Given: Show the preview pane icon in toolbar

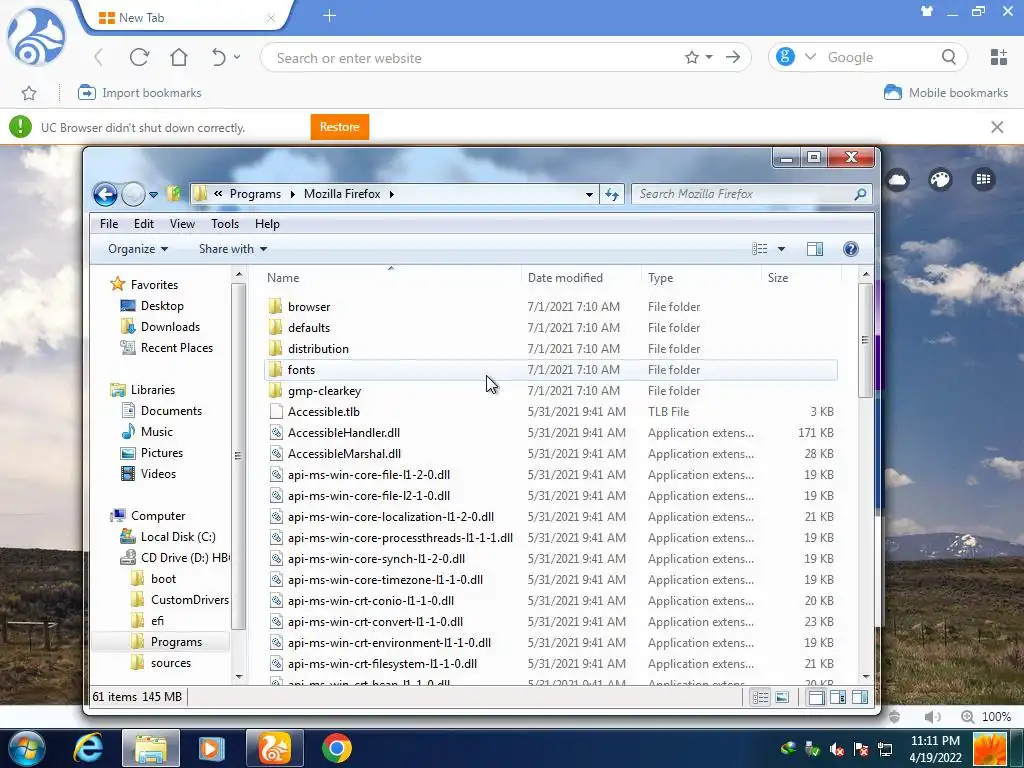Looking at the screenshot, I should click(814, 249).
